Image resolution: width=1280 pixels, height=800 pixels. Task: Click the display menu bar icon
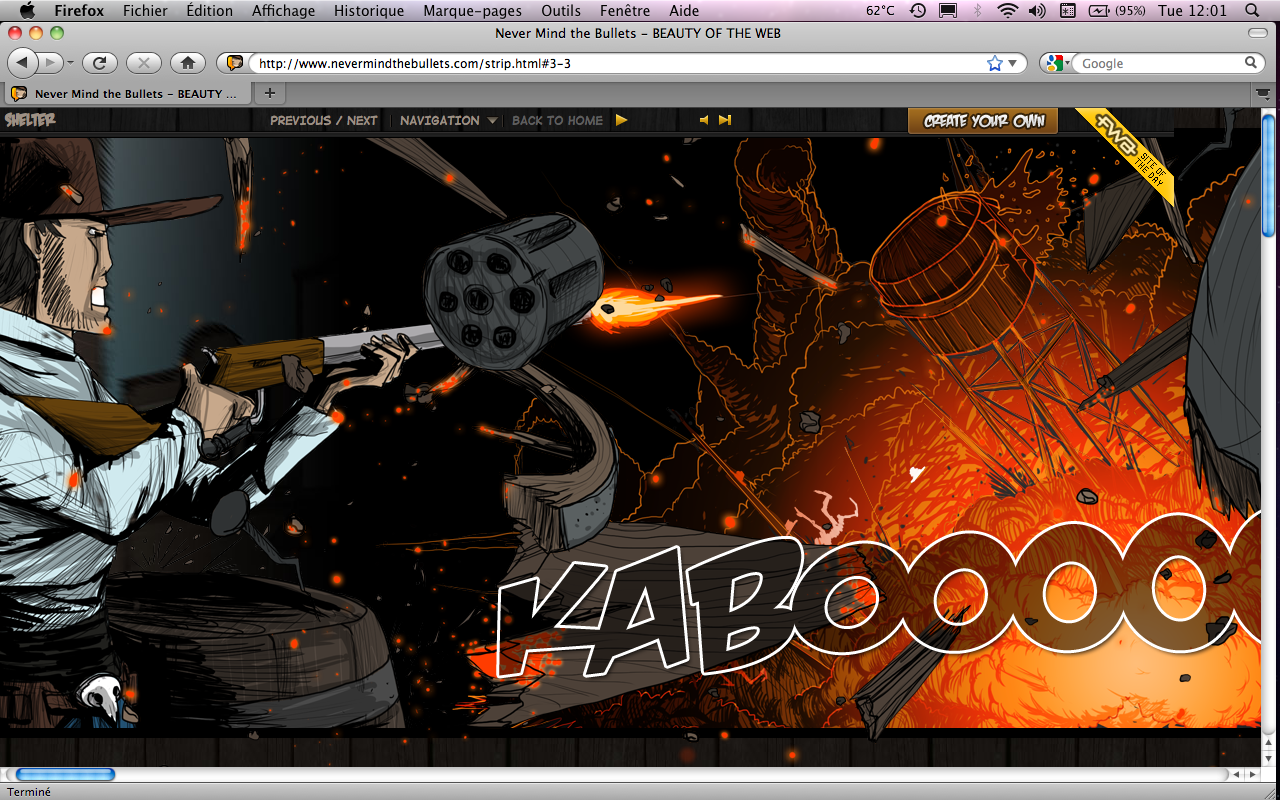coord(948,11)
